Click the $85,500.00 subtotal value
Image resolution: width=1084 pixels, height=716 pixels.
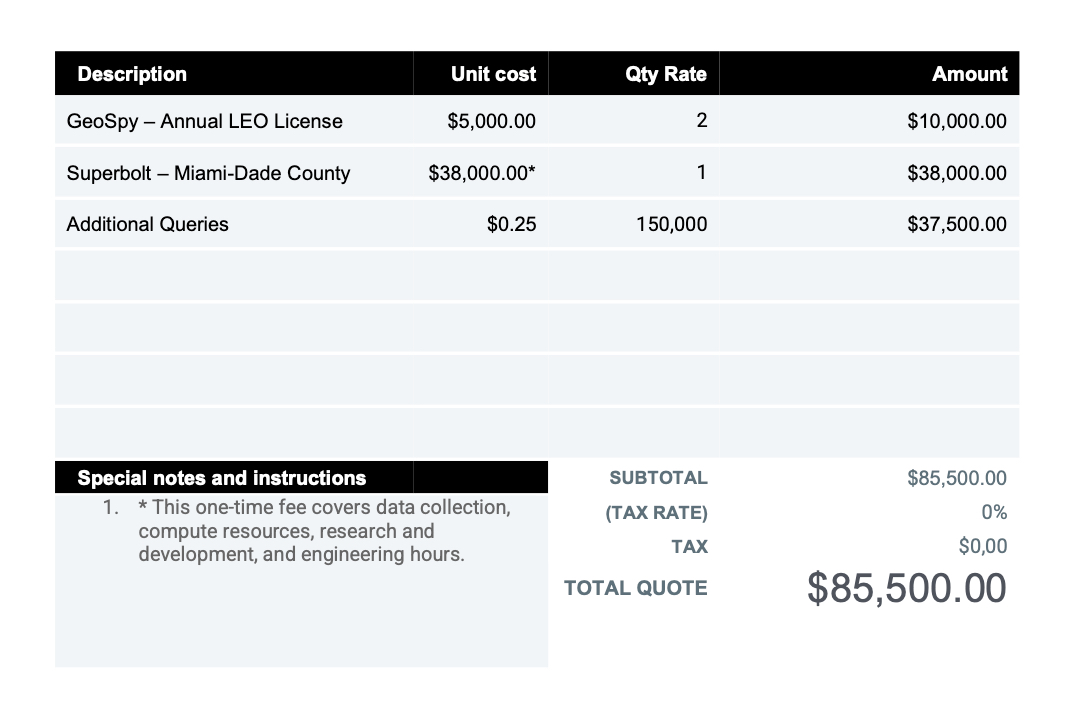pyautogui.click(x=956, y=478)
